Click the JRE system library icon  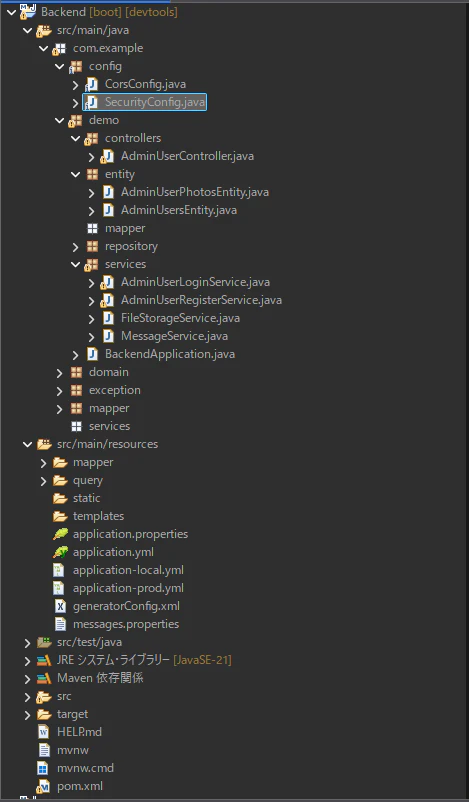click(44, 660)
